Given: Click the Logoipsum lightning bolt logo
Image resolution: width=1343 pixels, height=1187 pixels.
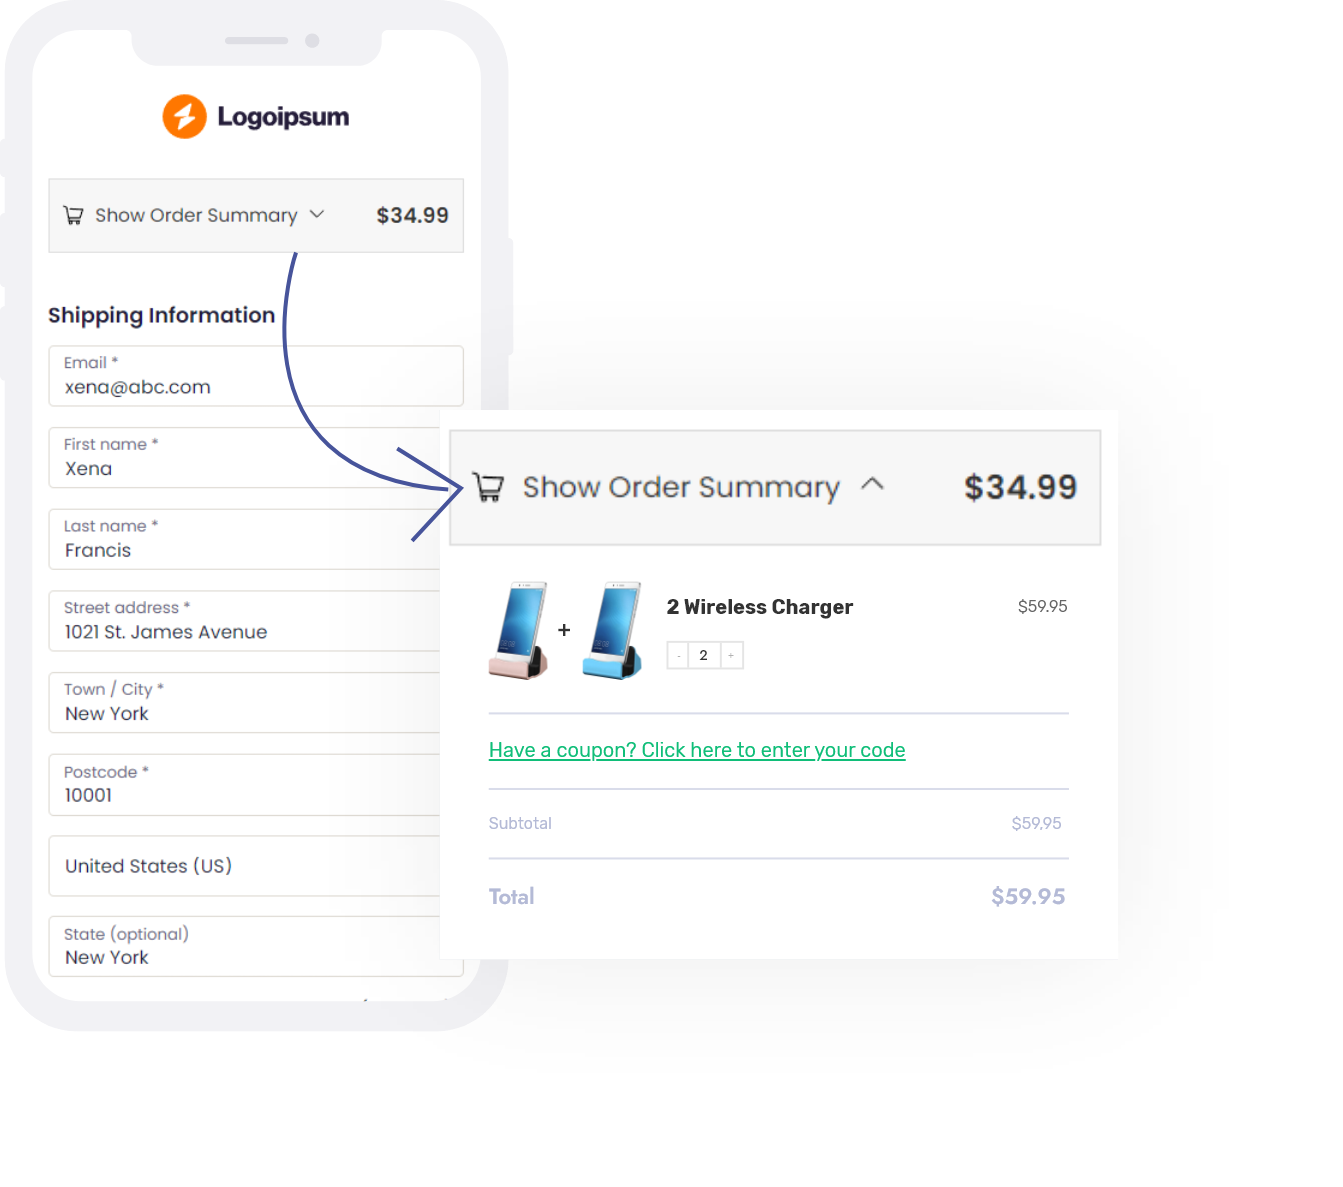Looking at the screenshot, I should click(x=185, y=117).
